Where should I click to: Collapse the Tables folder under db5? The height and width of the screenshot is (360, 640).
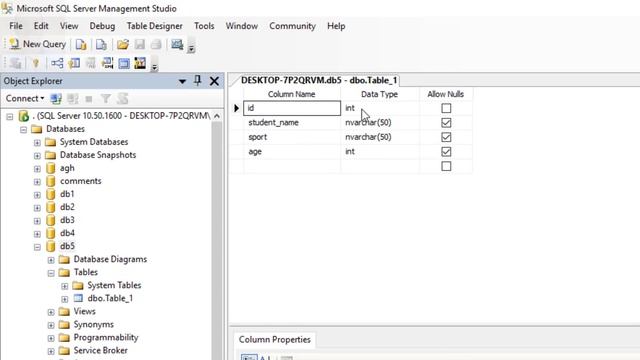click(x=51, y=273)
